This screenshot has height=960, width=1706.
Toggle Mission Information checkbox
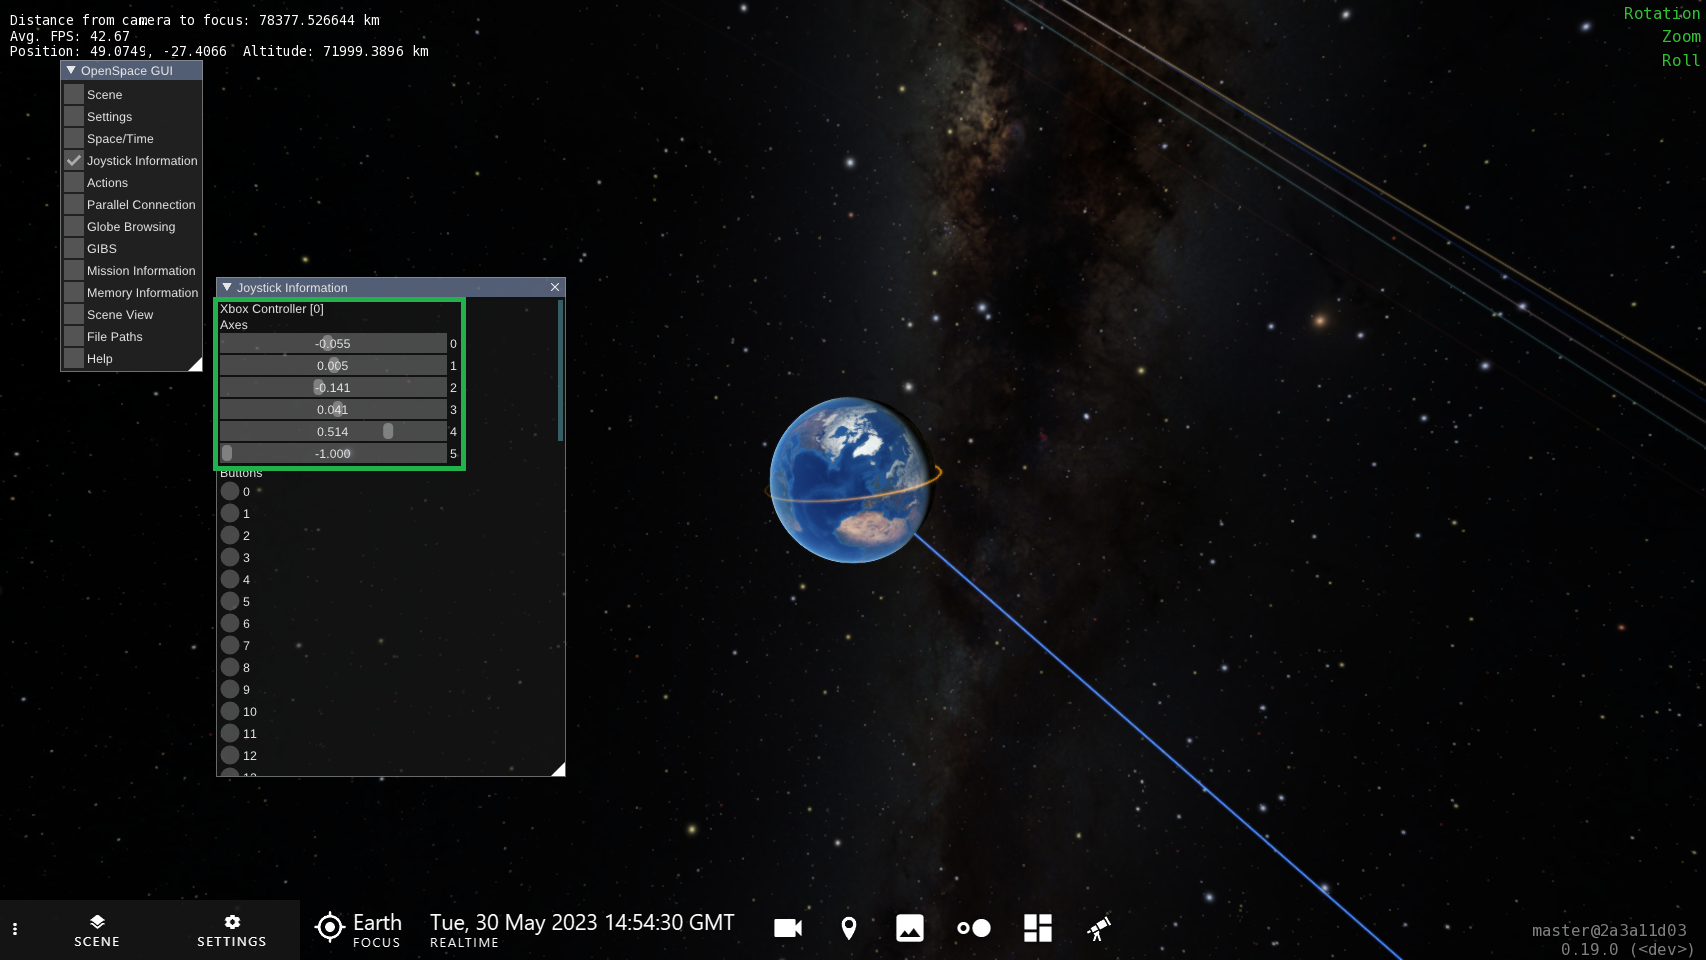[x=74, y=270]
